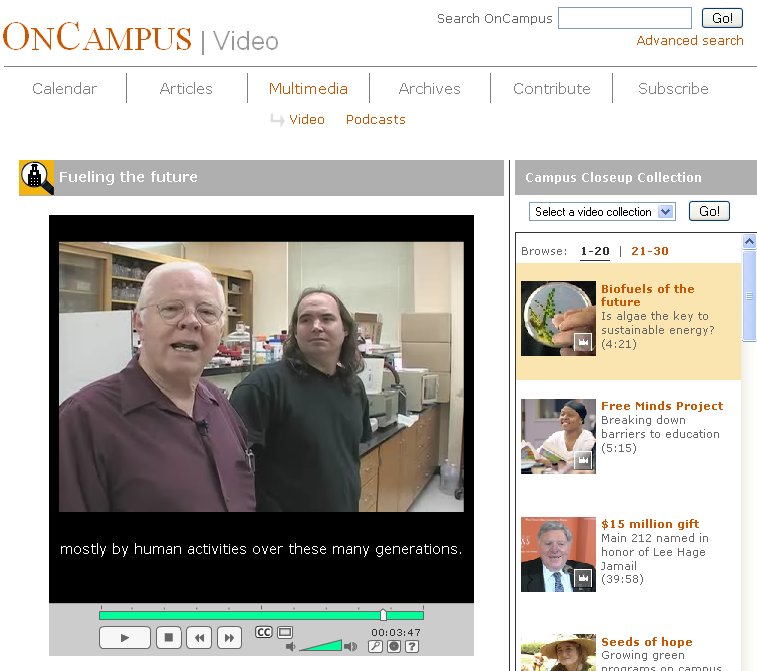Click the rewind button in player

199,638
